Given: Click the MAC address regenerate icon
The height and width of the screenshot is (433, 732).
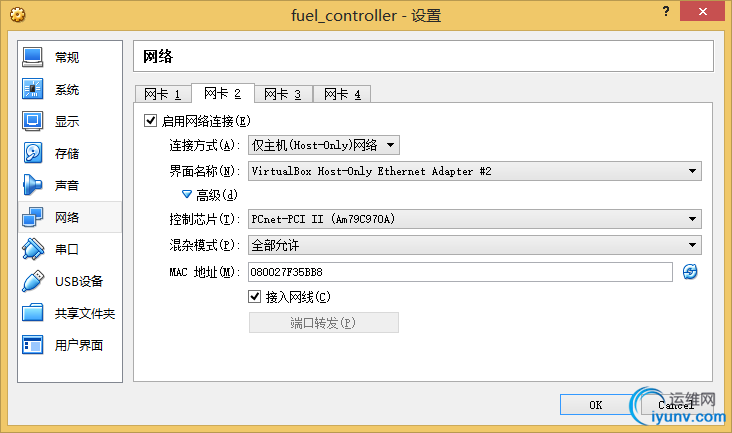Looking at the screenshot, I should pos(690,272).
